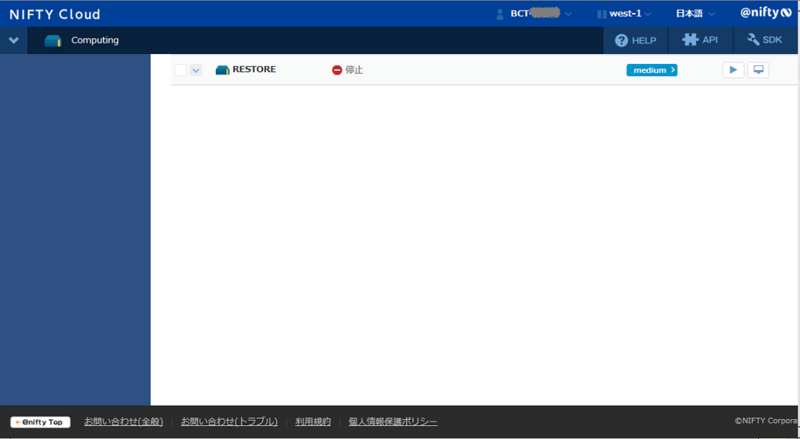800x439 pixels.
Task: Open お問い合わせ(全般) link
Action: tap(123, 422)
